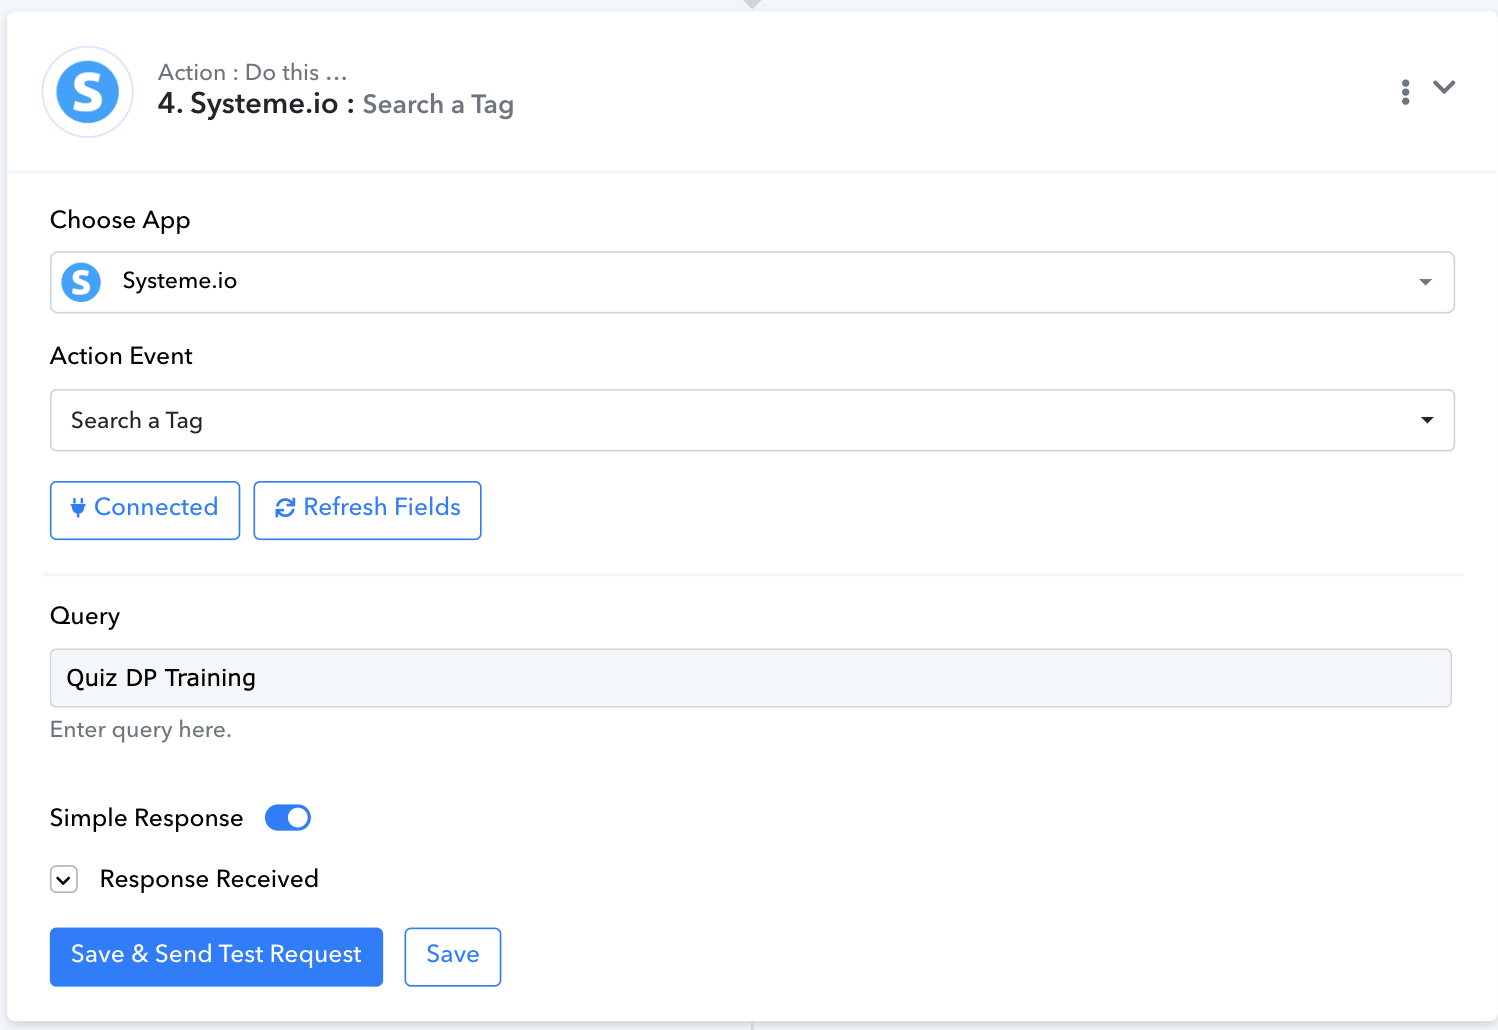The width and height of the screenshot is (1498, 1030).
Task: Click the Save button
Action: (452, 956)
